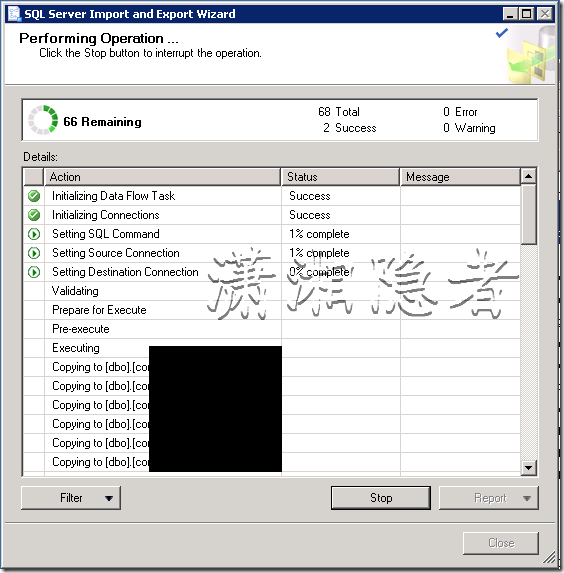Select the Prepare for Execute row
Viewport: 564px width, 573px height.
(272, 310)
